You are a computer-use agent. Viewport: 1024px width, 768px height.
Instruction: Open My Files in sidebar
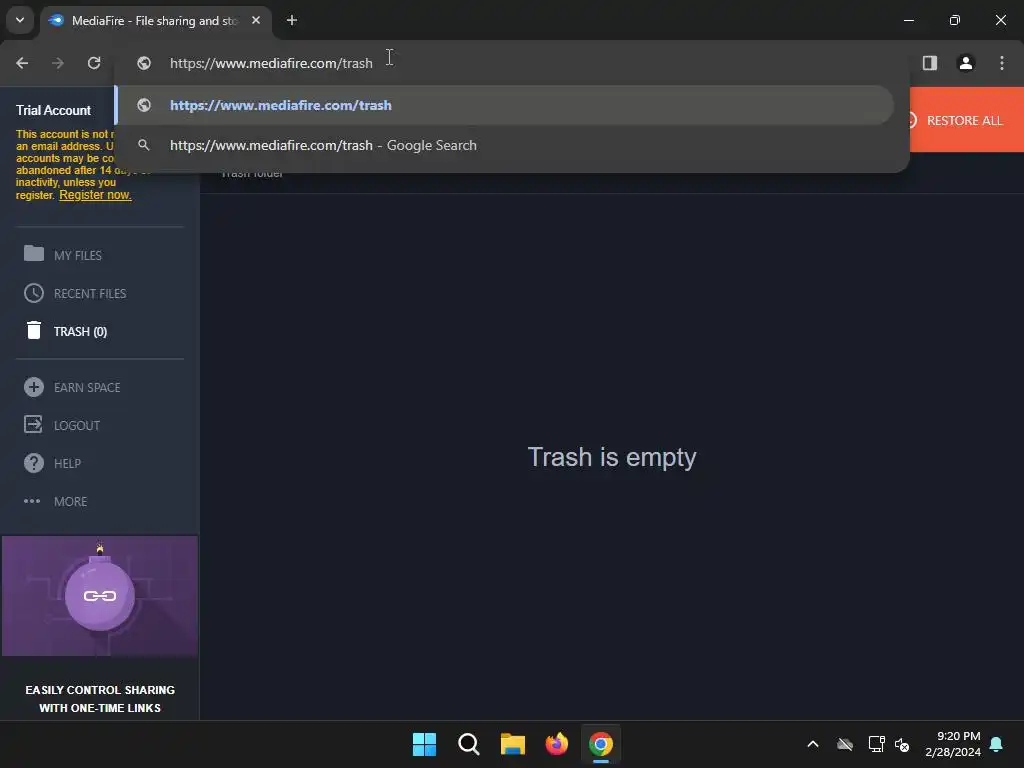(78, 255)
